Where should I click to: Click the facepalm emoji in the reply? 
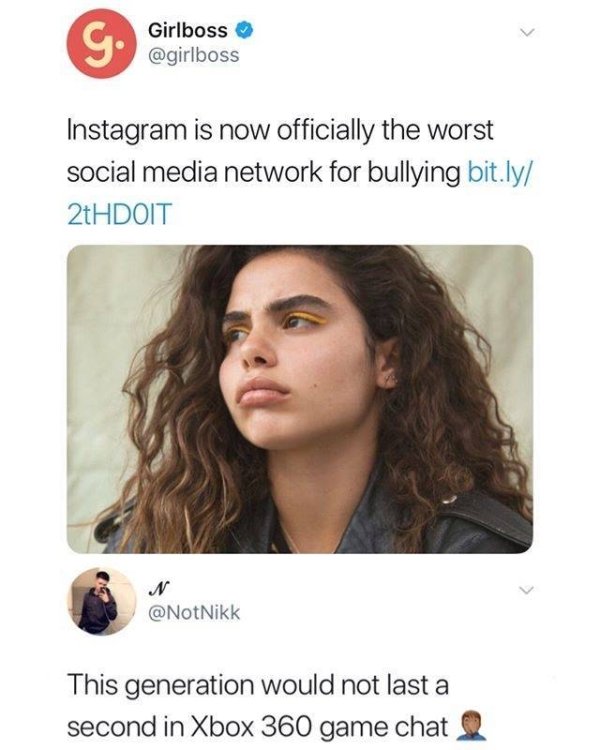pos(471,727)
